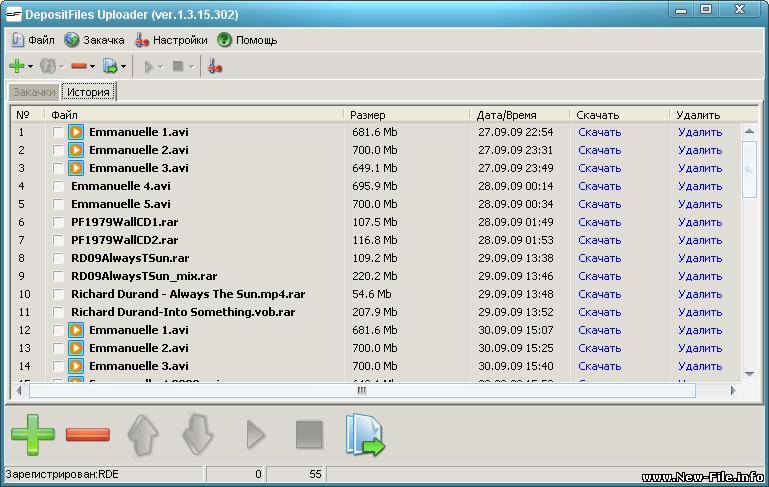Viewport: 769px width, 487px height.
Task: Click video icon of row 14 Emmanuelle 3.avi
Action: (x=76, y=366)
